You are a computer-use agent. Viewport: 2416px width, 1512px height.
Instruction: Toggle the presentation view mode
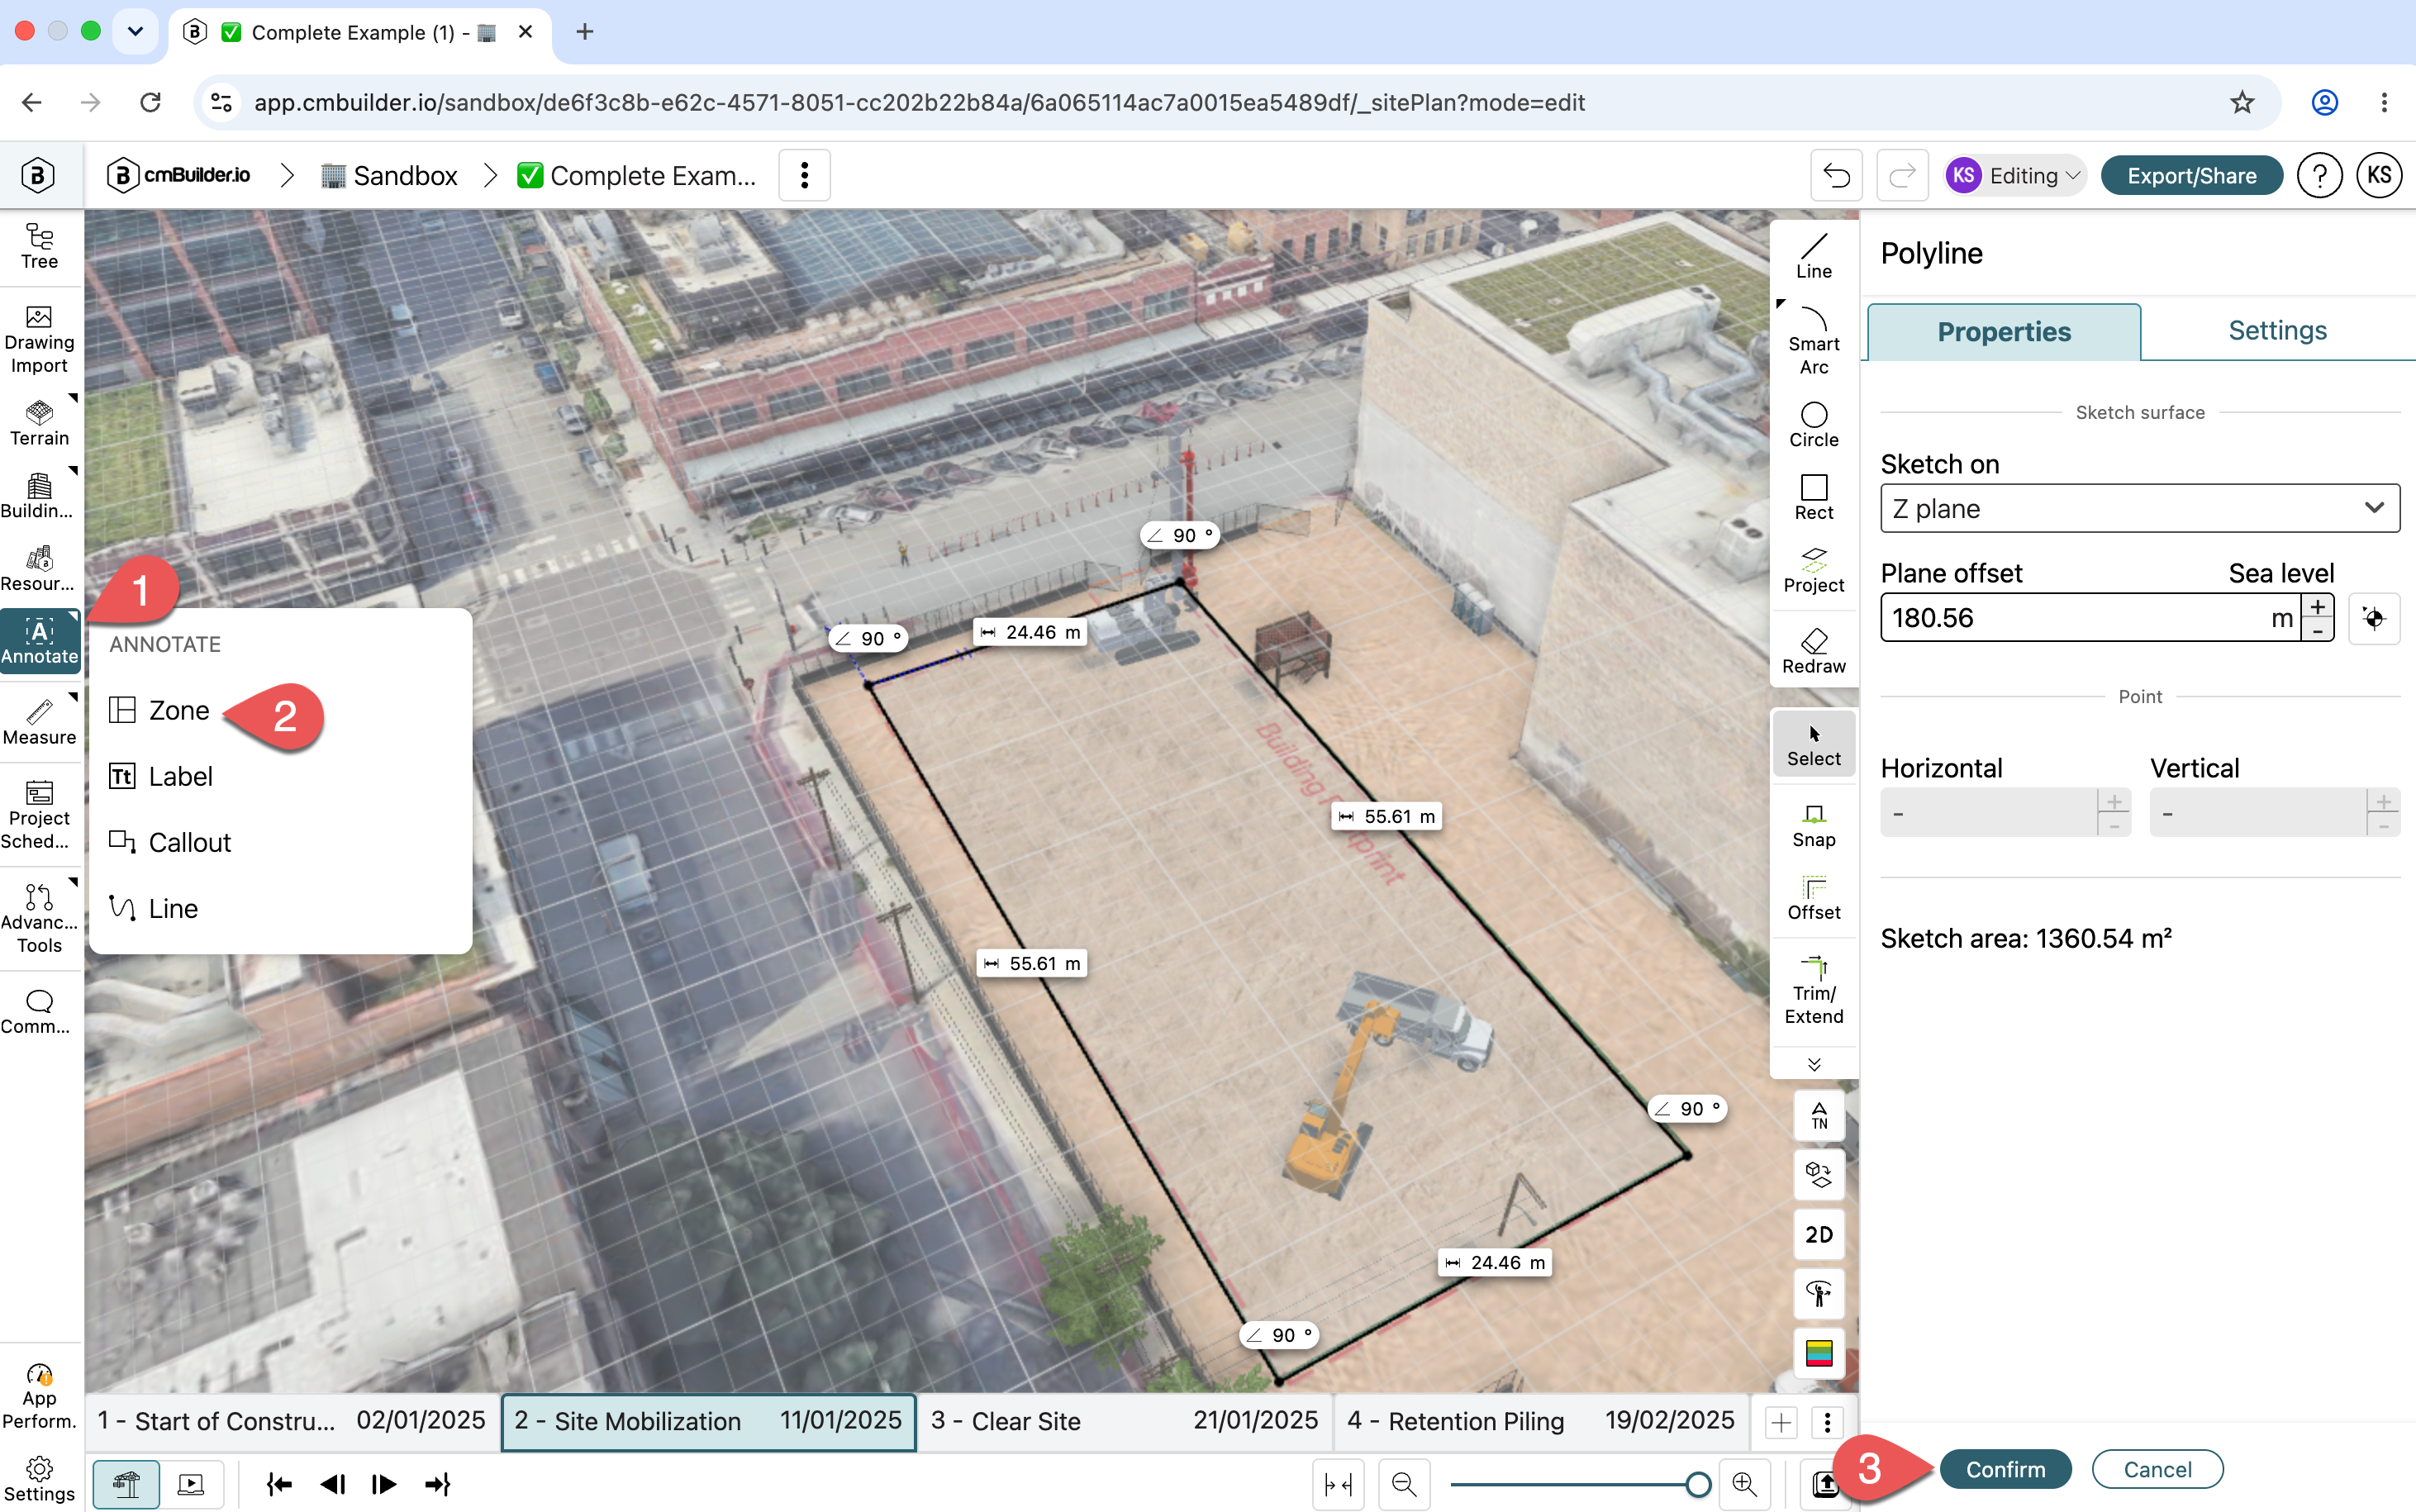point(191,1484)
